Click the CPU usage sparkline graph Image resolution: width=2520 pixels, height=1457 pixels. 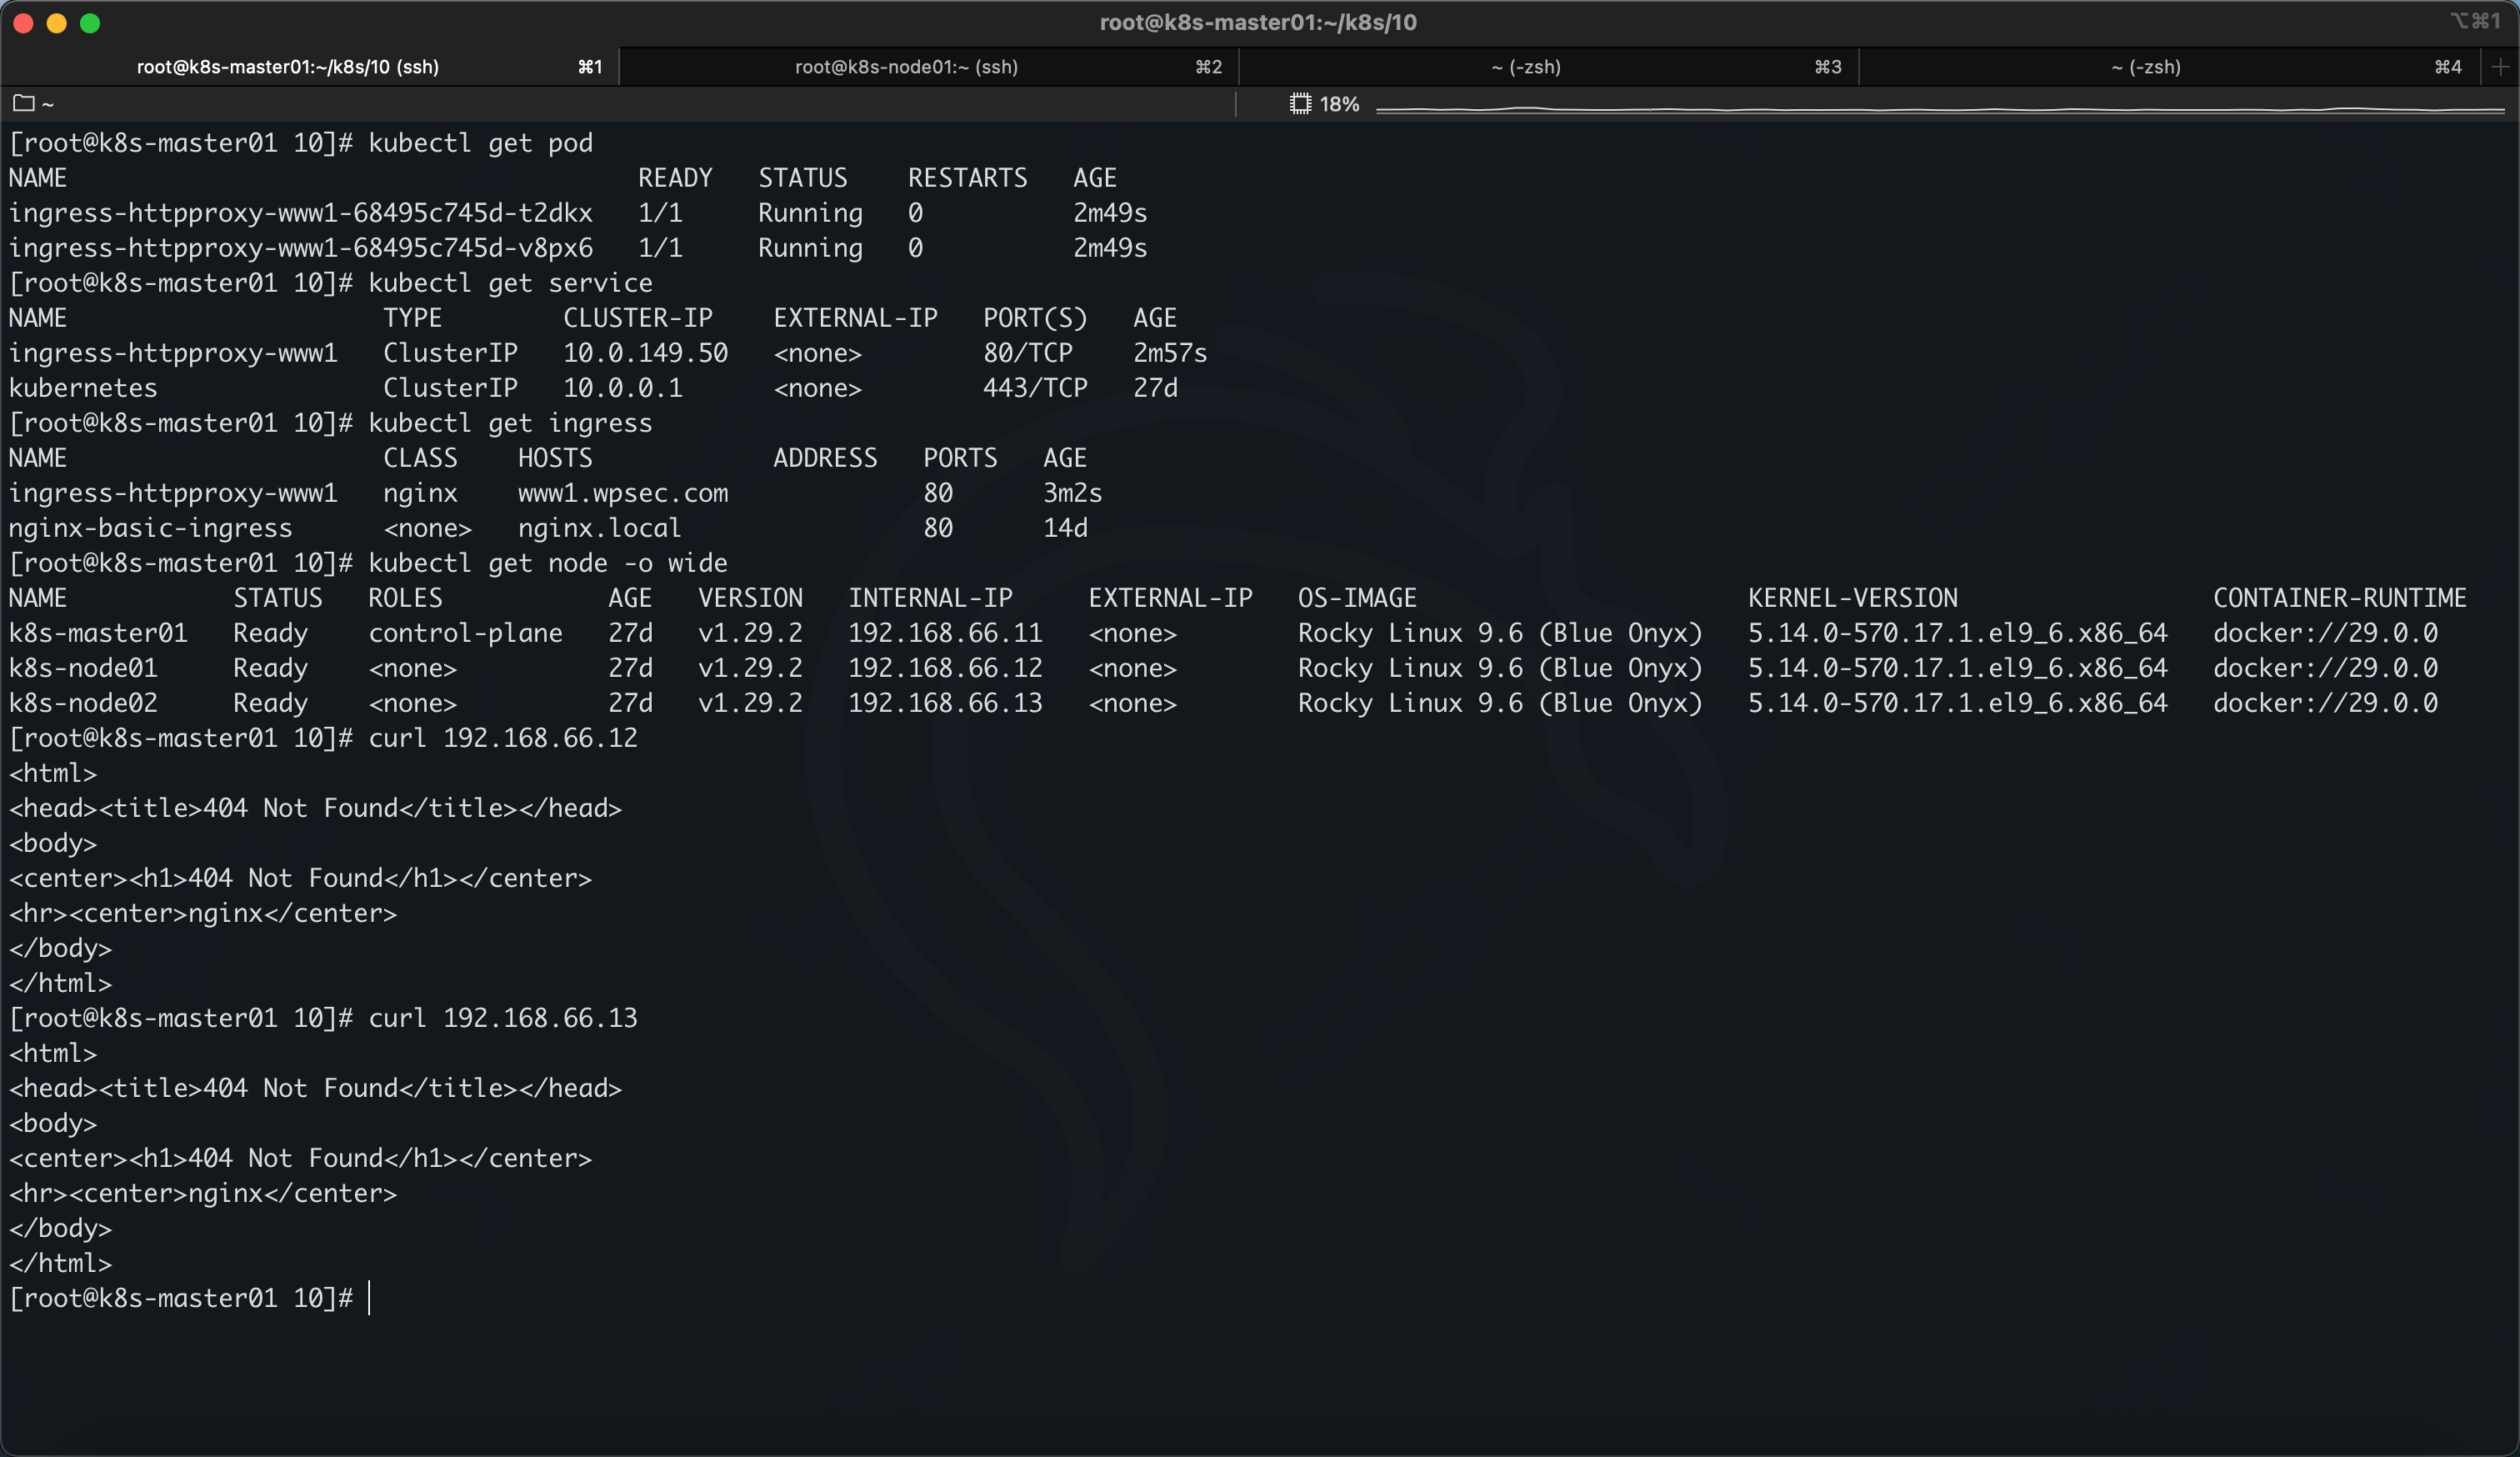click(1938, 108)
